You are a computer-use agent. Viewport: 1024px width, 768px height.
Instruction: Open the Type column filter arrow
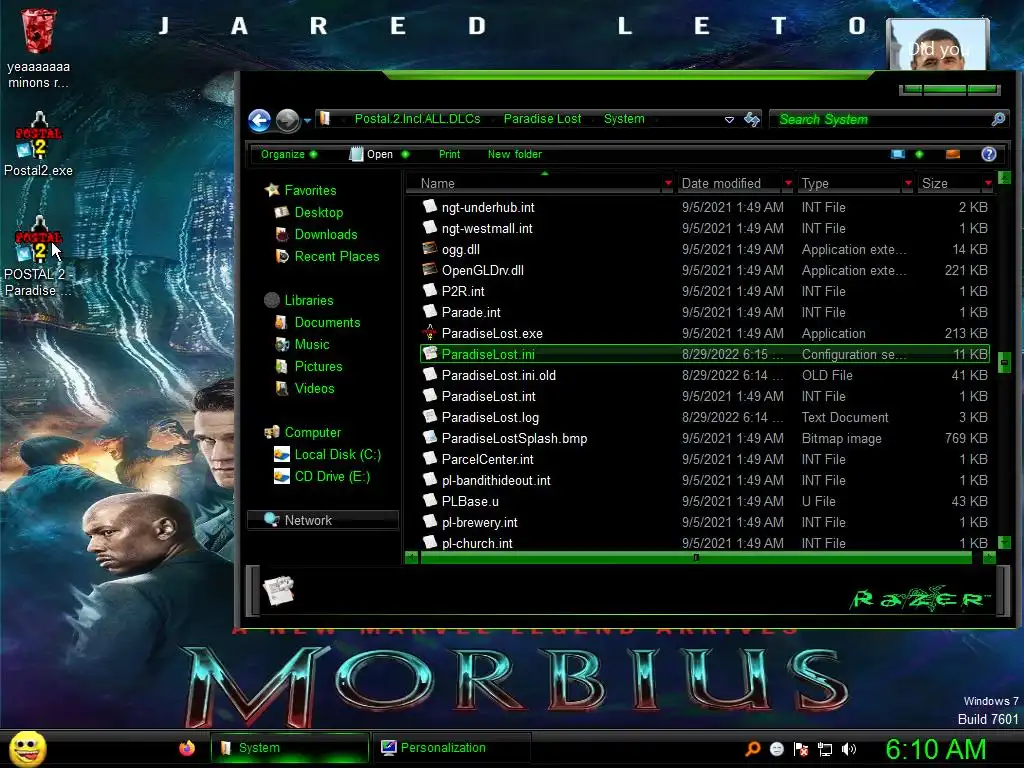(x=908, y=184)
